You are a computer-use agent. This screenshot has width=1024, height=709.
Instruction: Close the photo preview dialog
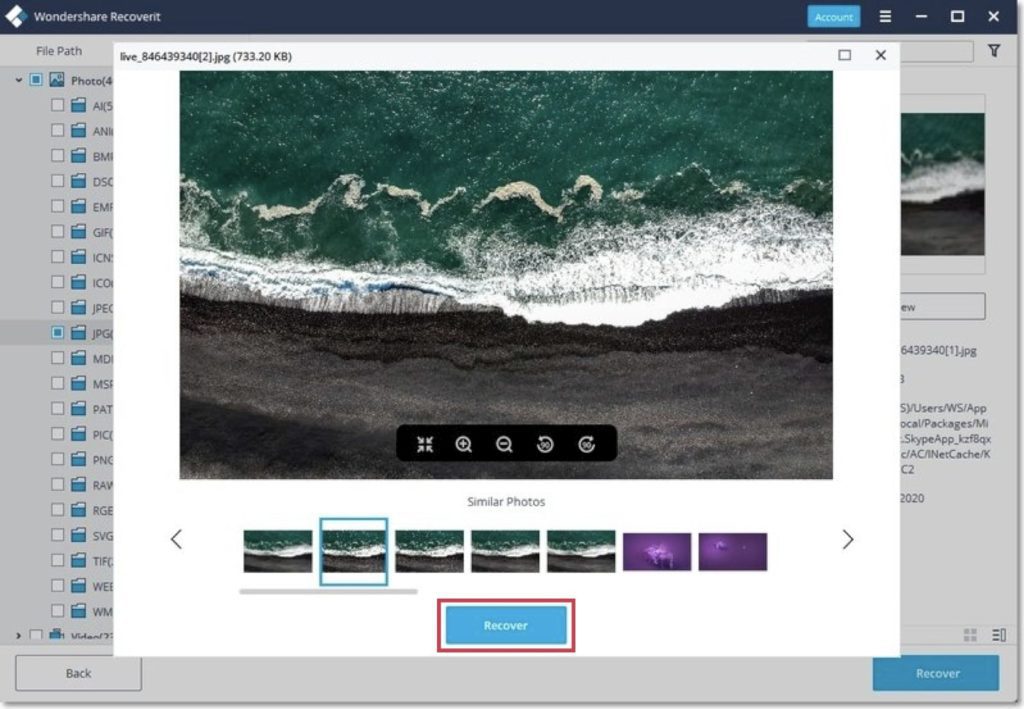pyautogui.click(x=881, y=55)
